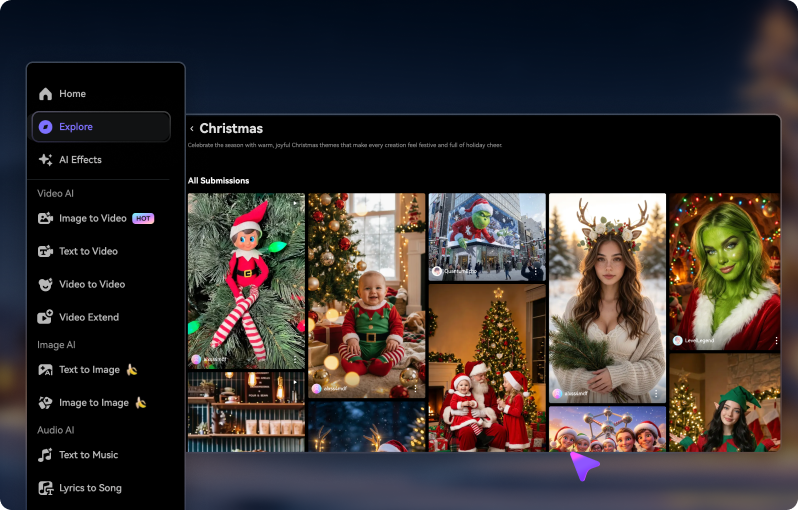Open three-dot menu on antler woman thumbnail
Image resolution: width=798 pixels, height=510 pixels.
(656, 393)
